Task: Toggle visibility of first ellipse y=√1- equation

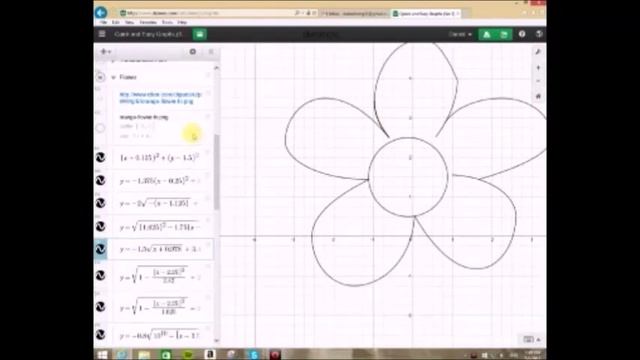Action: point(100,276)
